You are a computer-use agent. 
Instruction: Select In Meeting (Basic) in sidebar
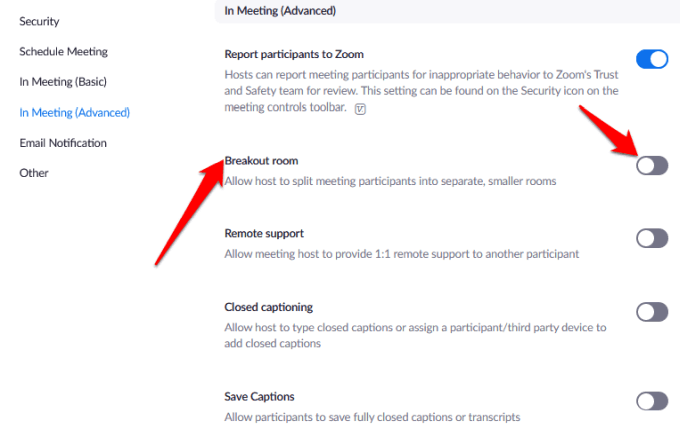[62, 82]
